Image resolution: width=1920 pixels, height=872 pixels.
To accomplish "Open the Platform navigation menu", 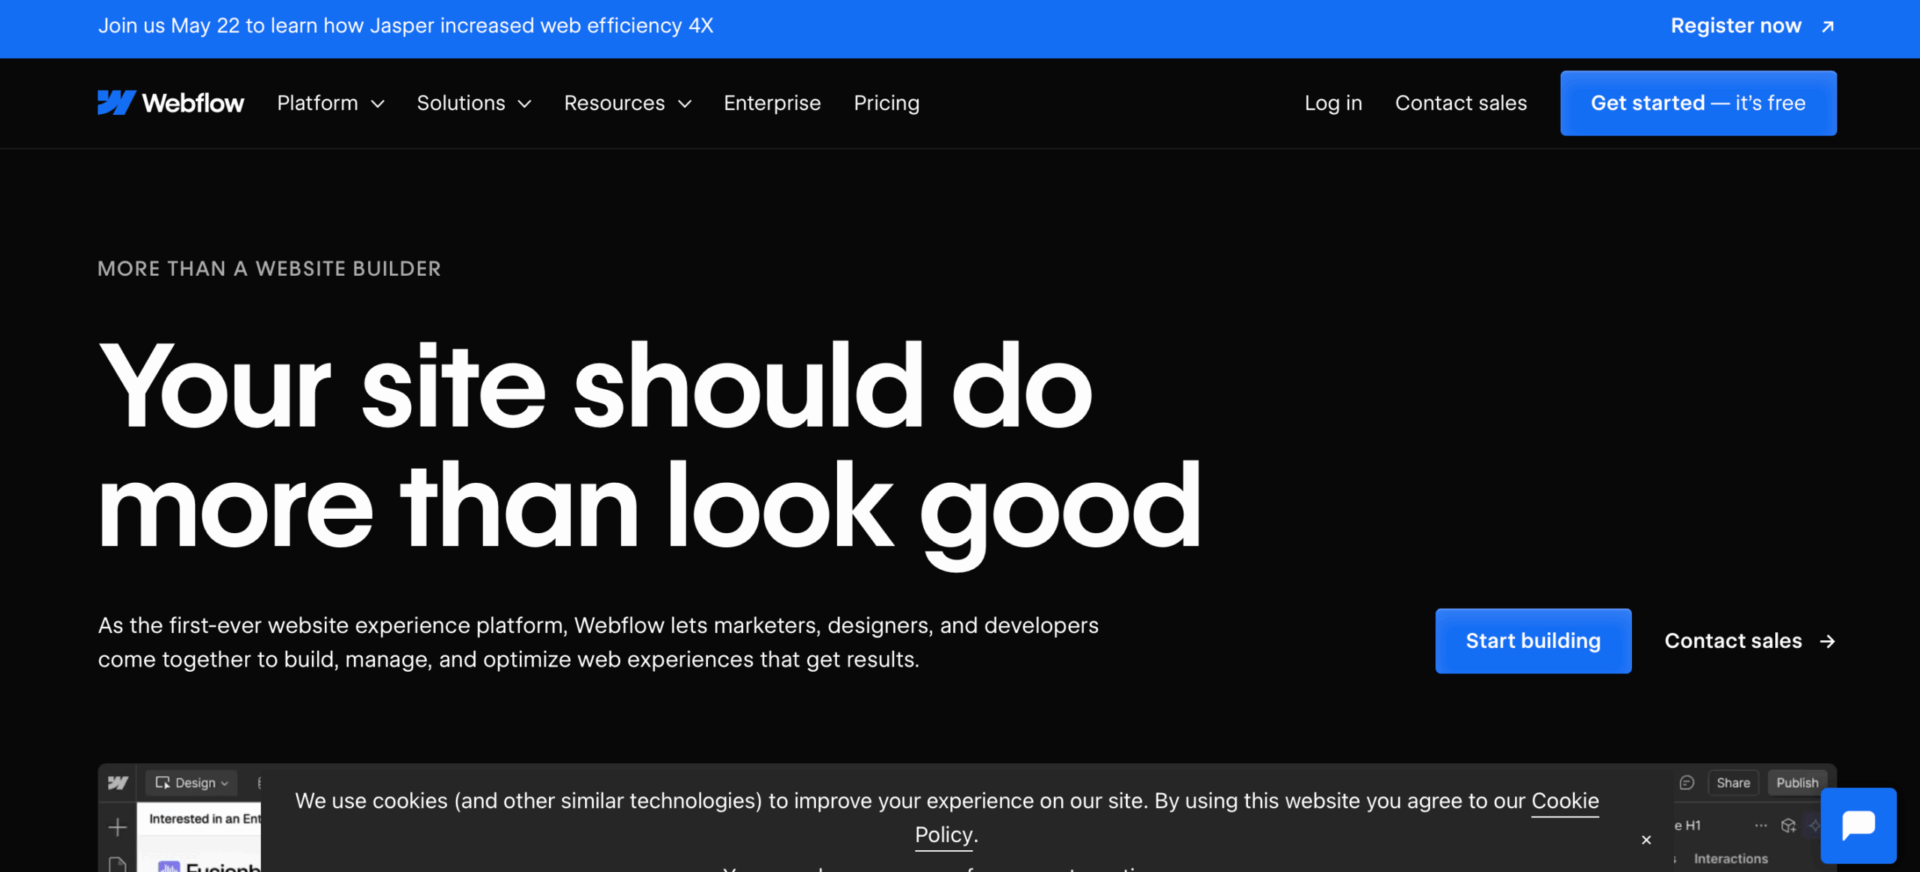I will point(331,103).
